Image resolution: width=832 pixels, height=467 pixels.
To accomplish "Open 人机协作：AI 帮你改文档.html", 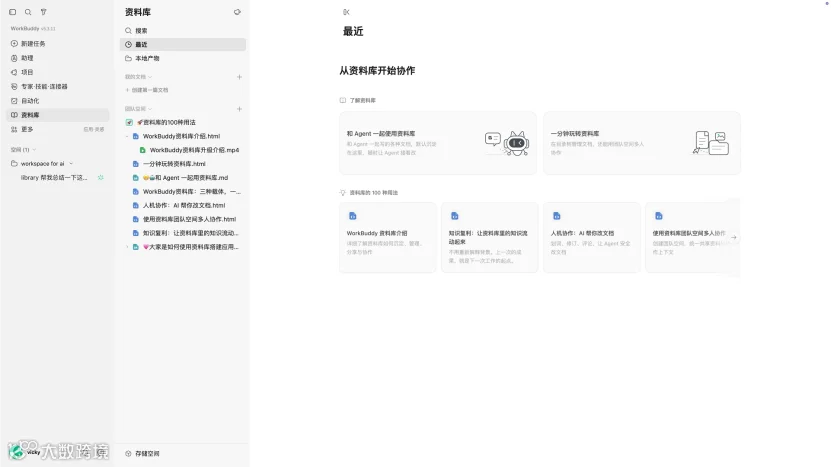I will click(x=184, y=205).
